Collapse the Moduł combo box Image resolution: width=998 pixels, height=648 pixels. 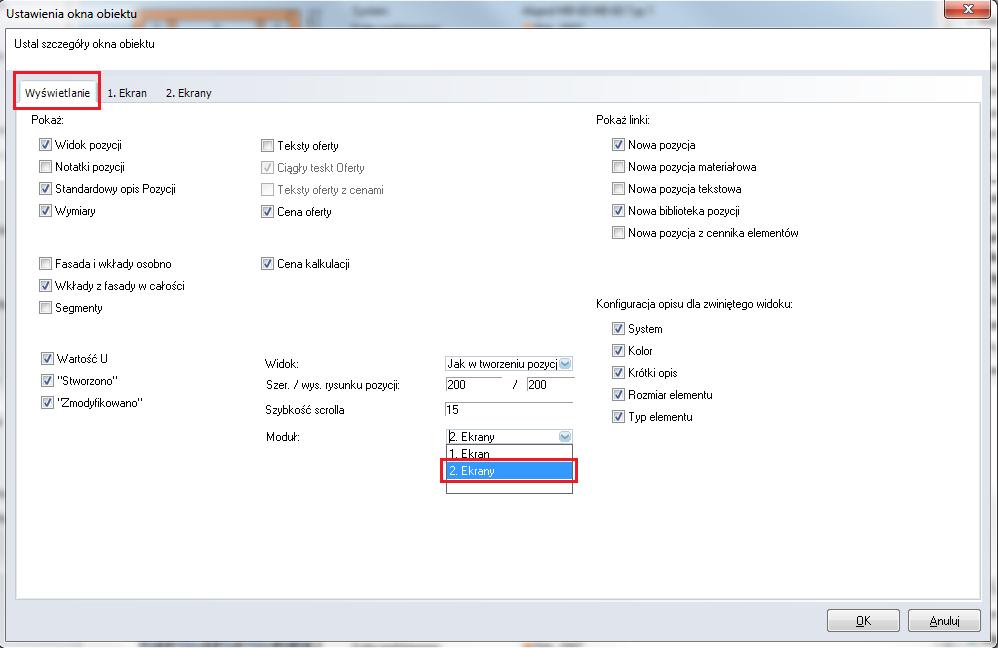point(565,437)
